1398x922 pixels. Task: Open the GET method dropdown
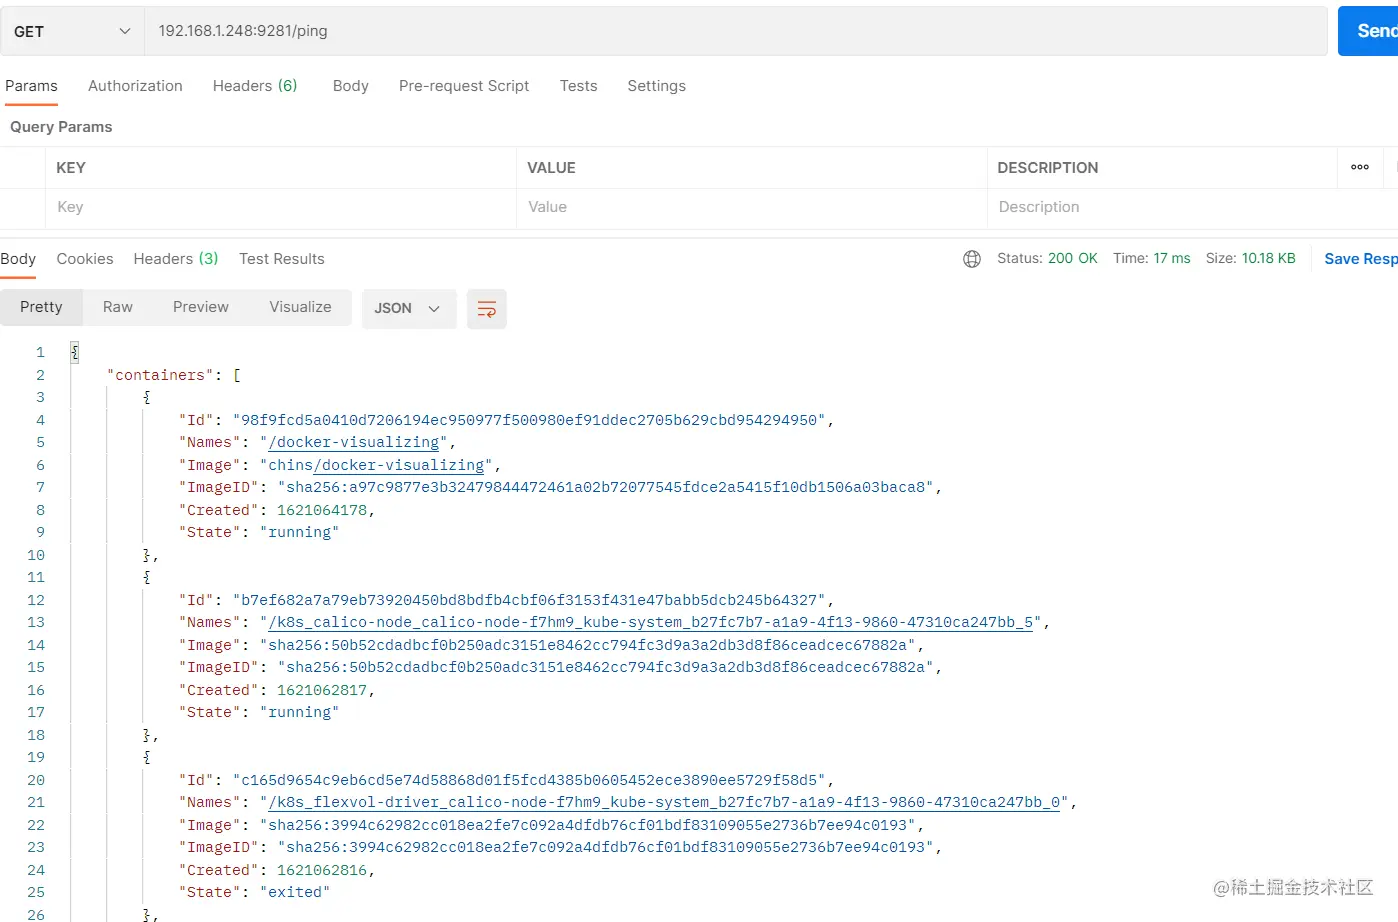72,31
